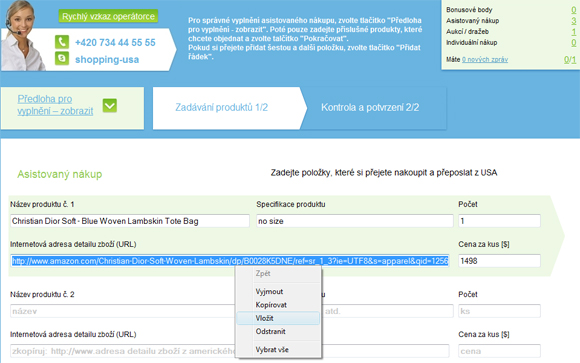Open the 0 nových zpráv link
This screenshot has height=363, width=580.
(485, 59)
